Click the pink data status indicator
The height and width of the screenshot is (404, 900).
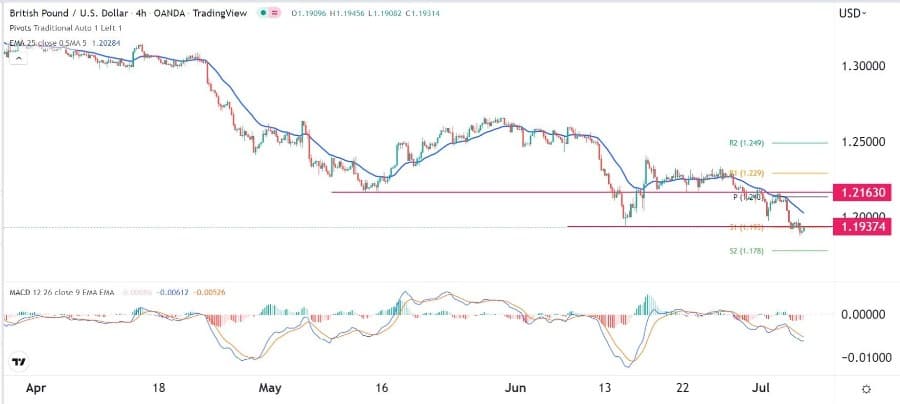275,13
